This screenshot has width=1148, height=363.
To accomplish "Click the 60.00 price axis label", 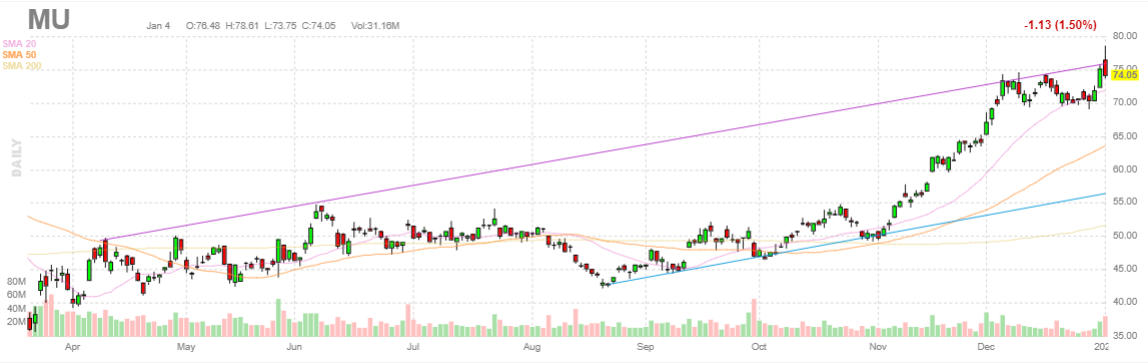I will [1125, 170].
